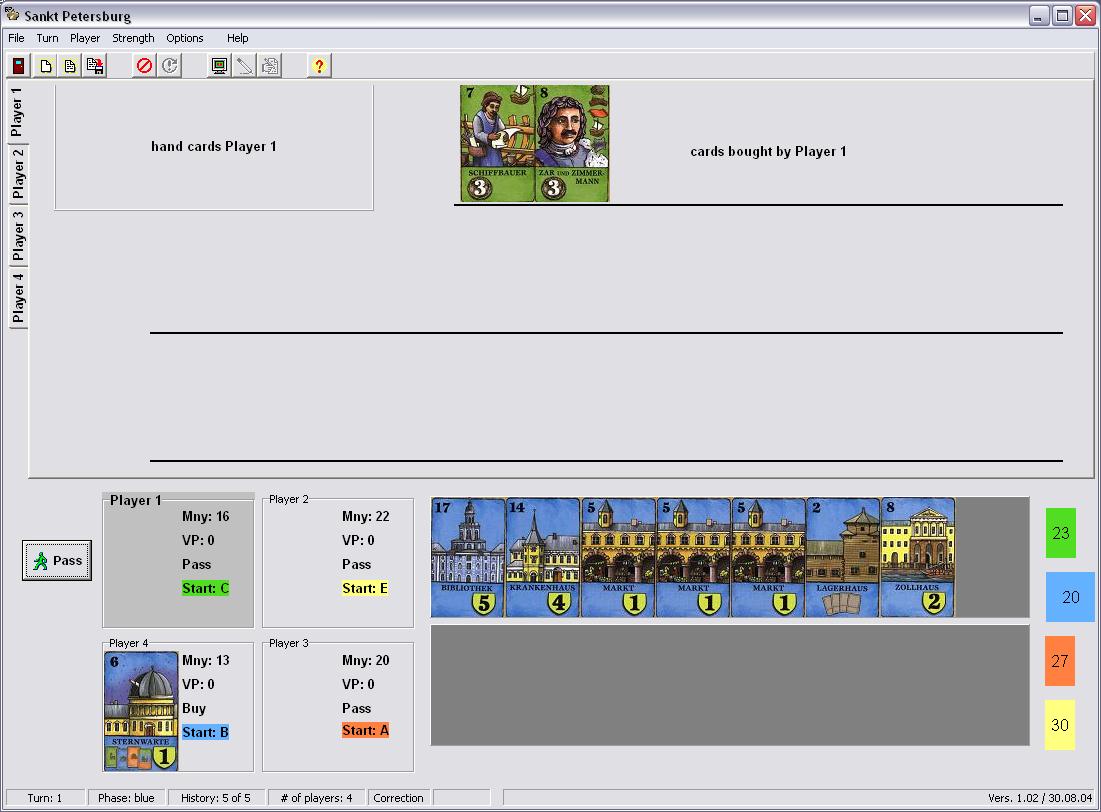The image size is (1101, 812).
Task: Click the 'cards bought by Player 1' label
Action: (768, 152)
